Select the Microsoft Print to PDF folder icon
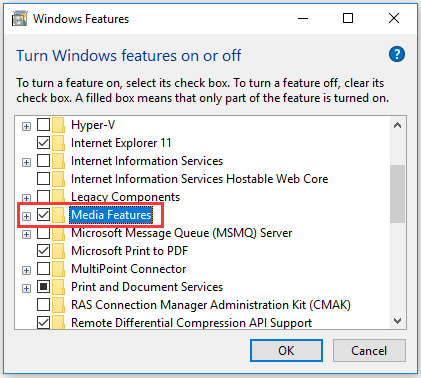This screenshot has width=421, height=378. 59,251
